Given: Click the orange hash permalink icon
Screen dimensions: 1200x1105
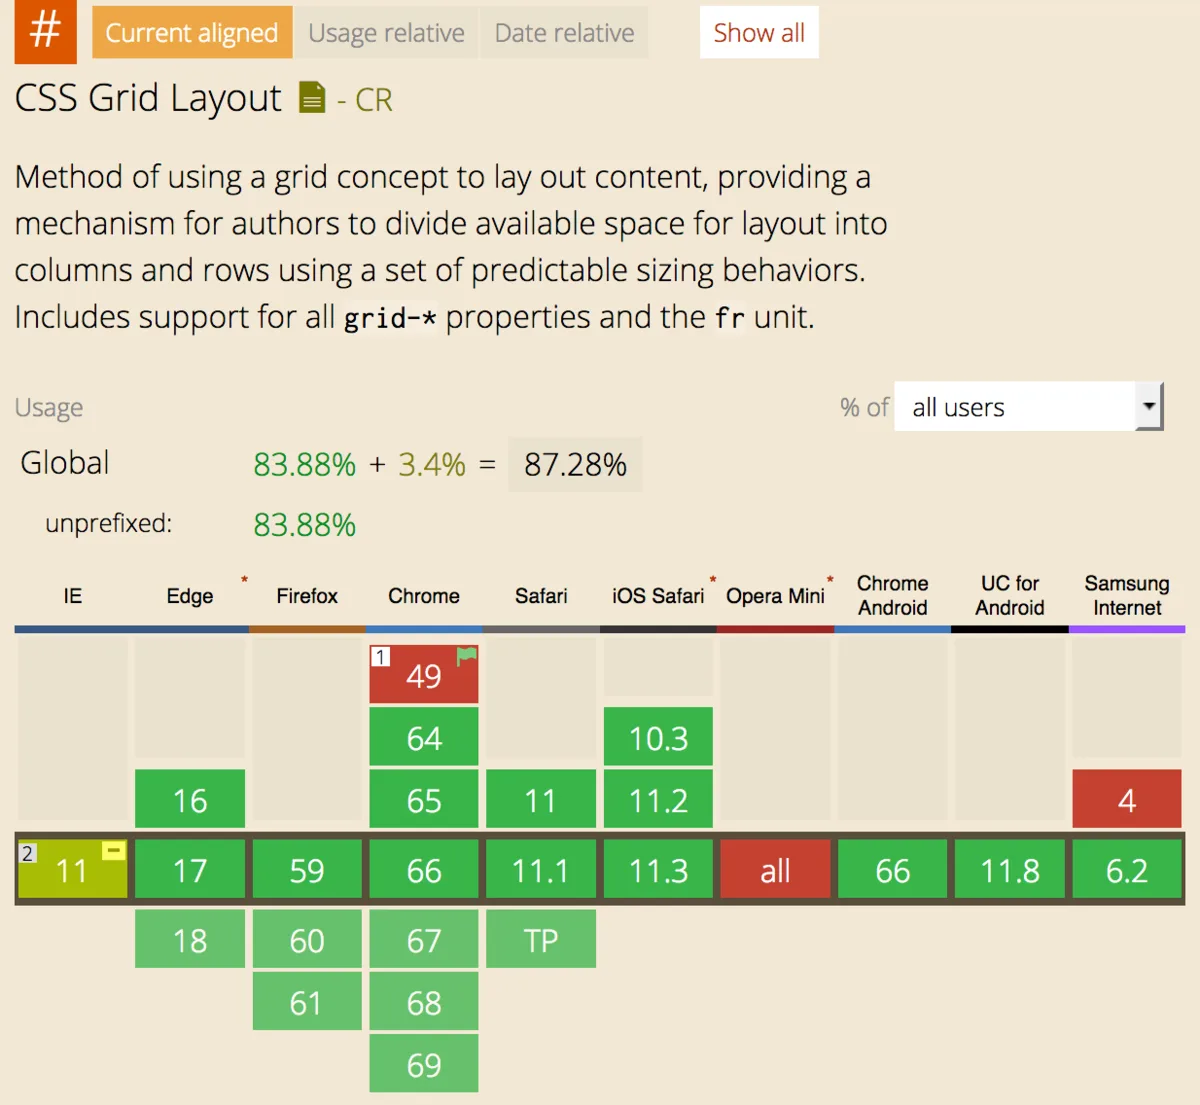Looking at the screenshot, I should (45, 31).
